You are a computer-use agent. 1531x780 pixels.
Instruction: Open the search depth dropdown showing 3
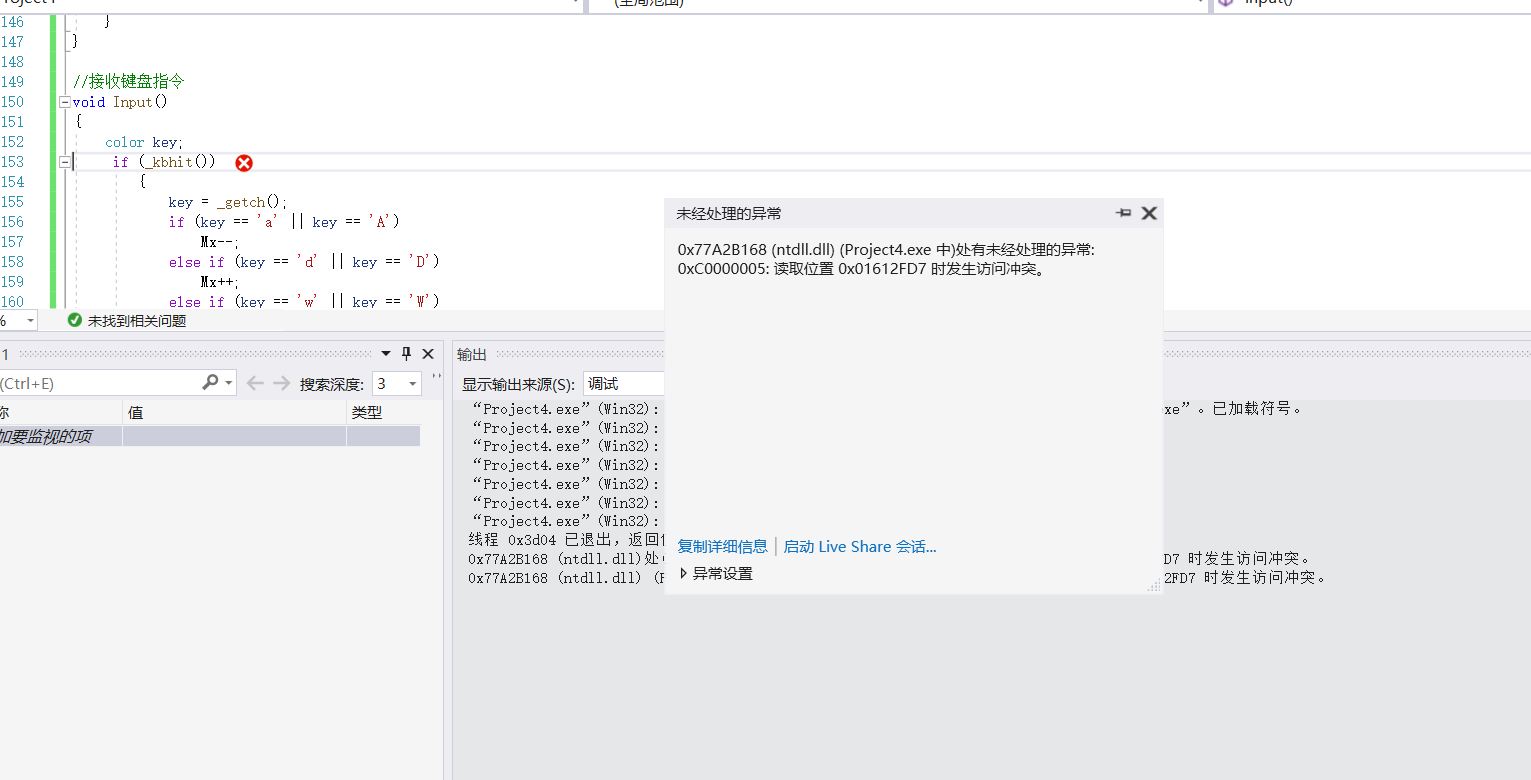point(397,383)
